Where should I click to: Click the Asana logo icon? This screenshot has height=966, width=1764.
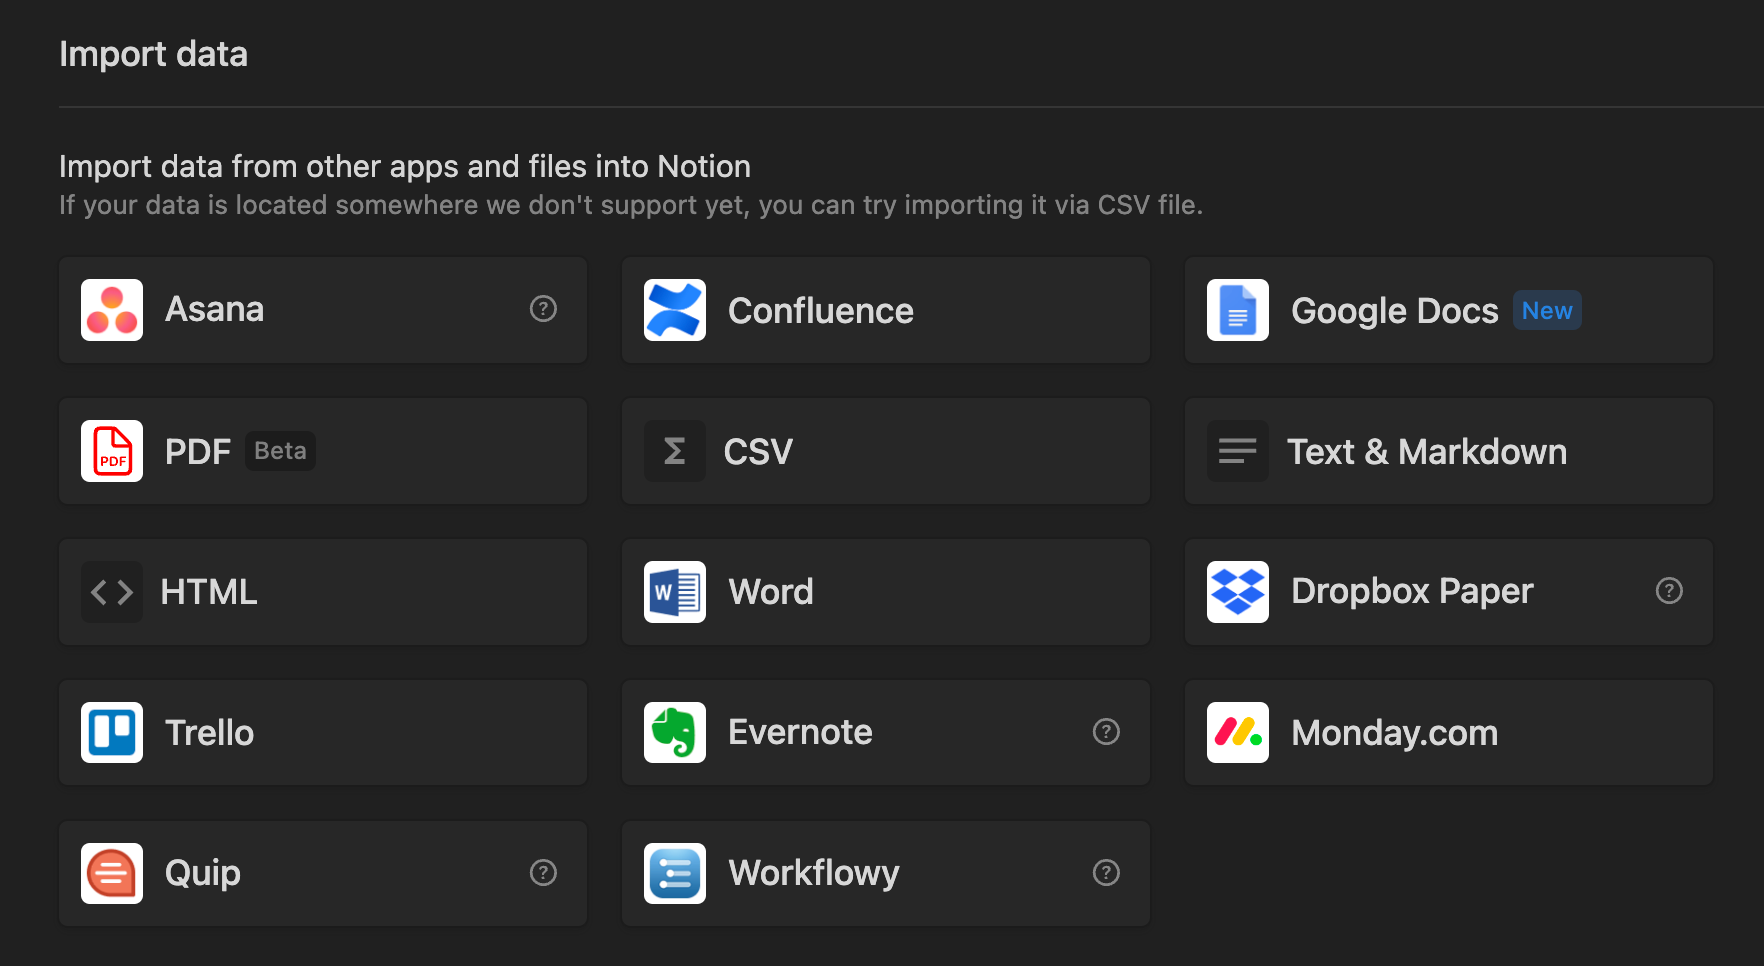click(112, 310)
